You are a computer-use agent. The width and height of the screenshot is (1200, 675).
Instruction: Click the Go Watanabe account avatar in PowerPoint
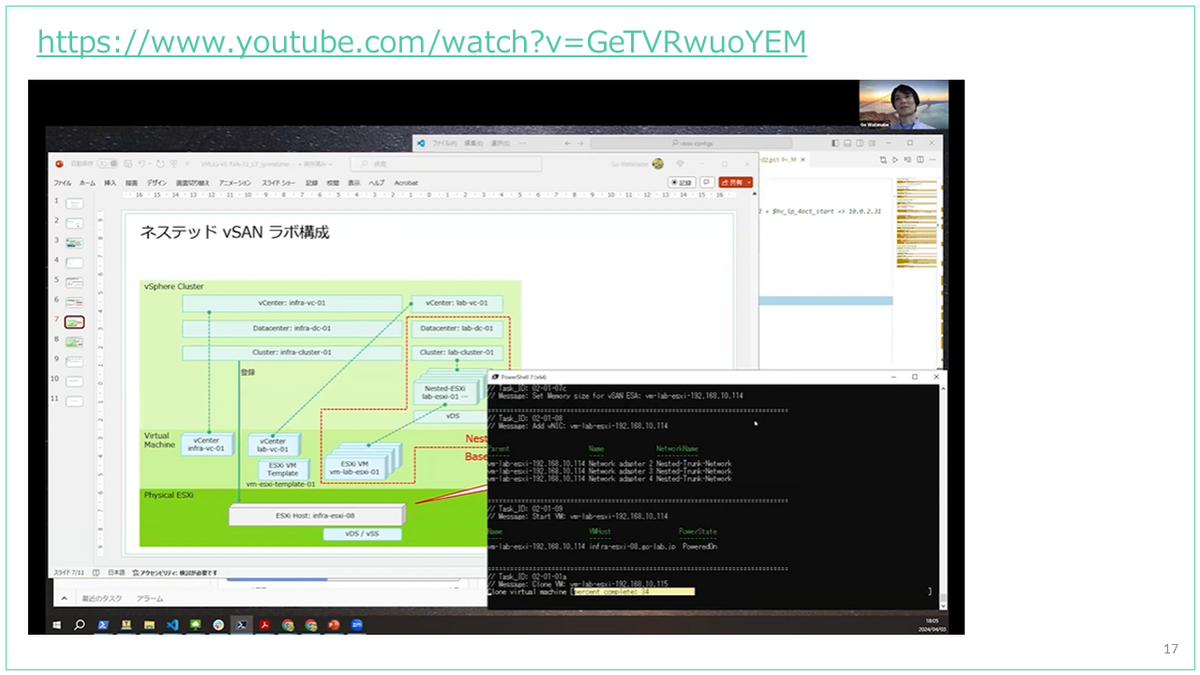pos(658,163)
